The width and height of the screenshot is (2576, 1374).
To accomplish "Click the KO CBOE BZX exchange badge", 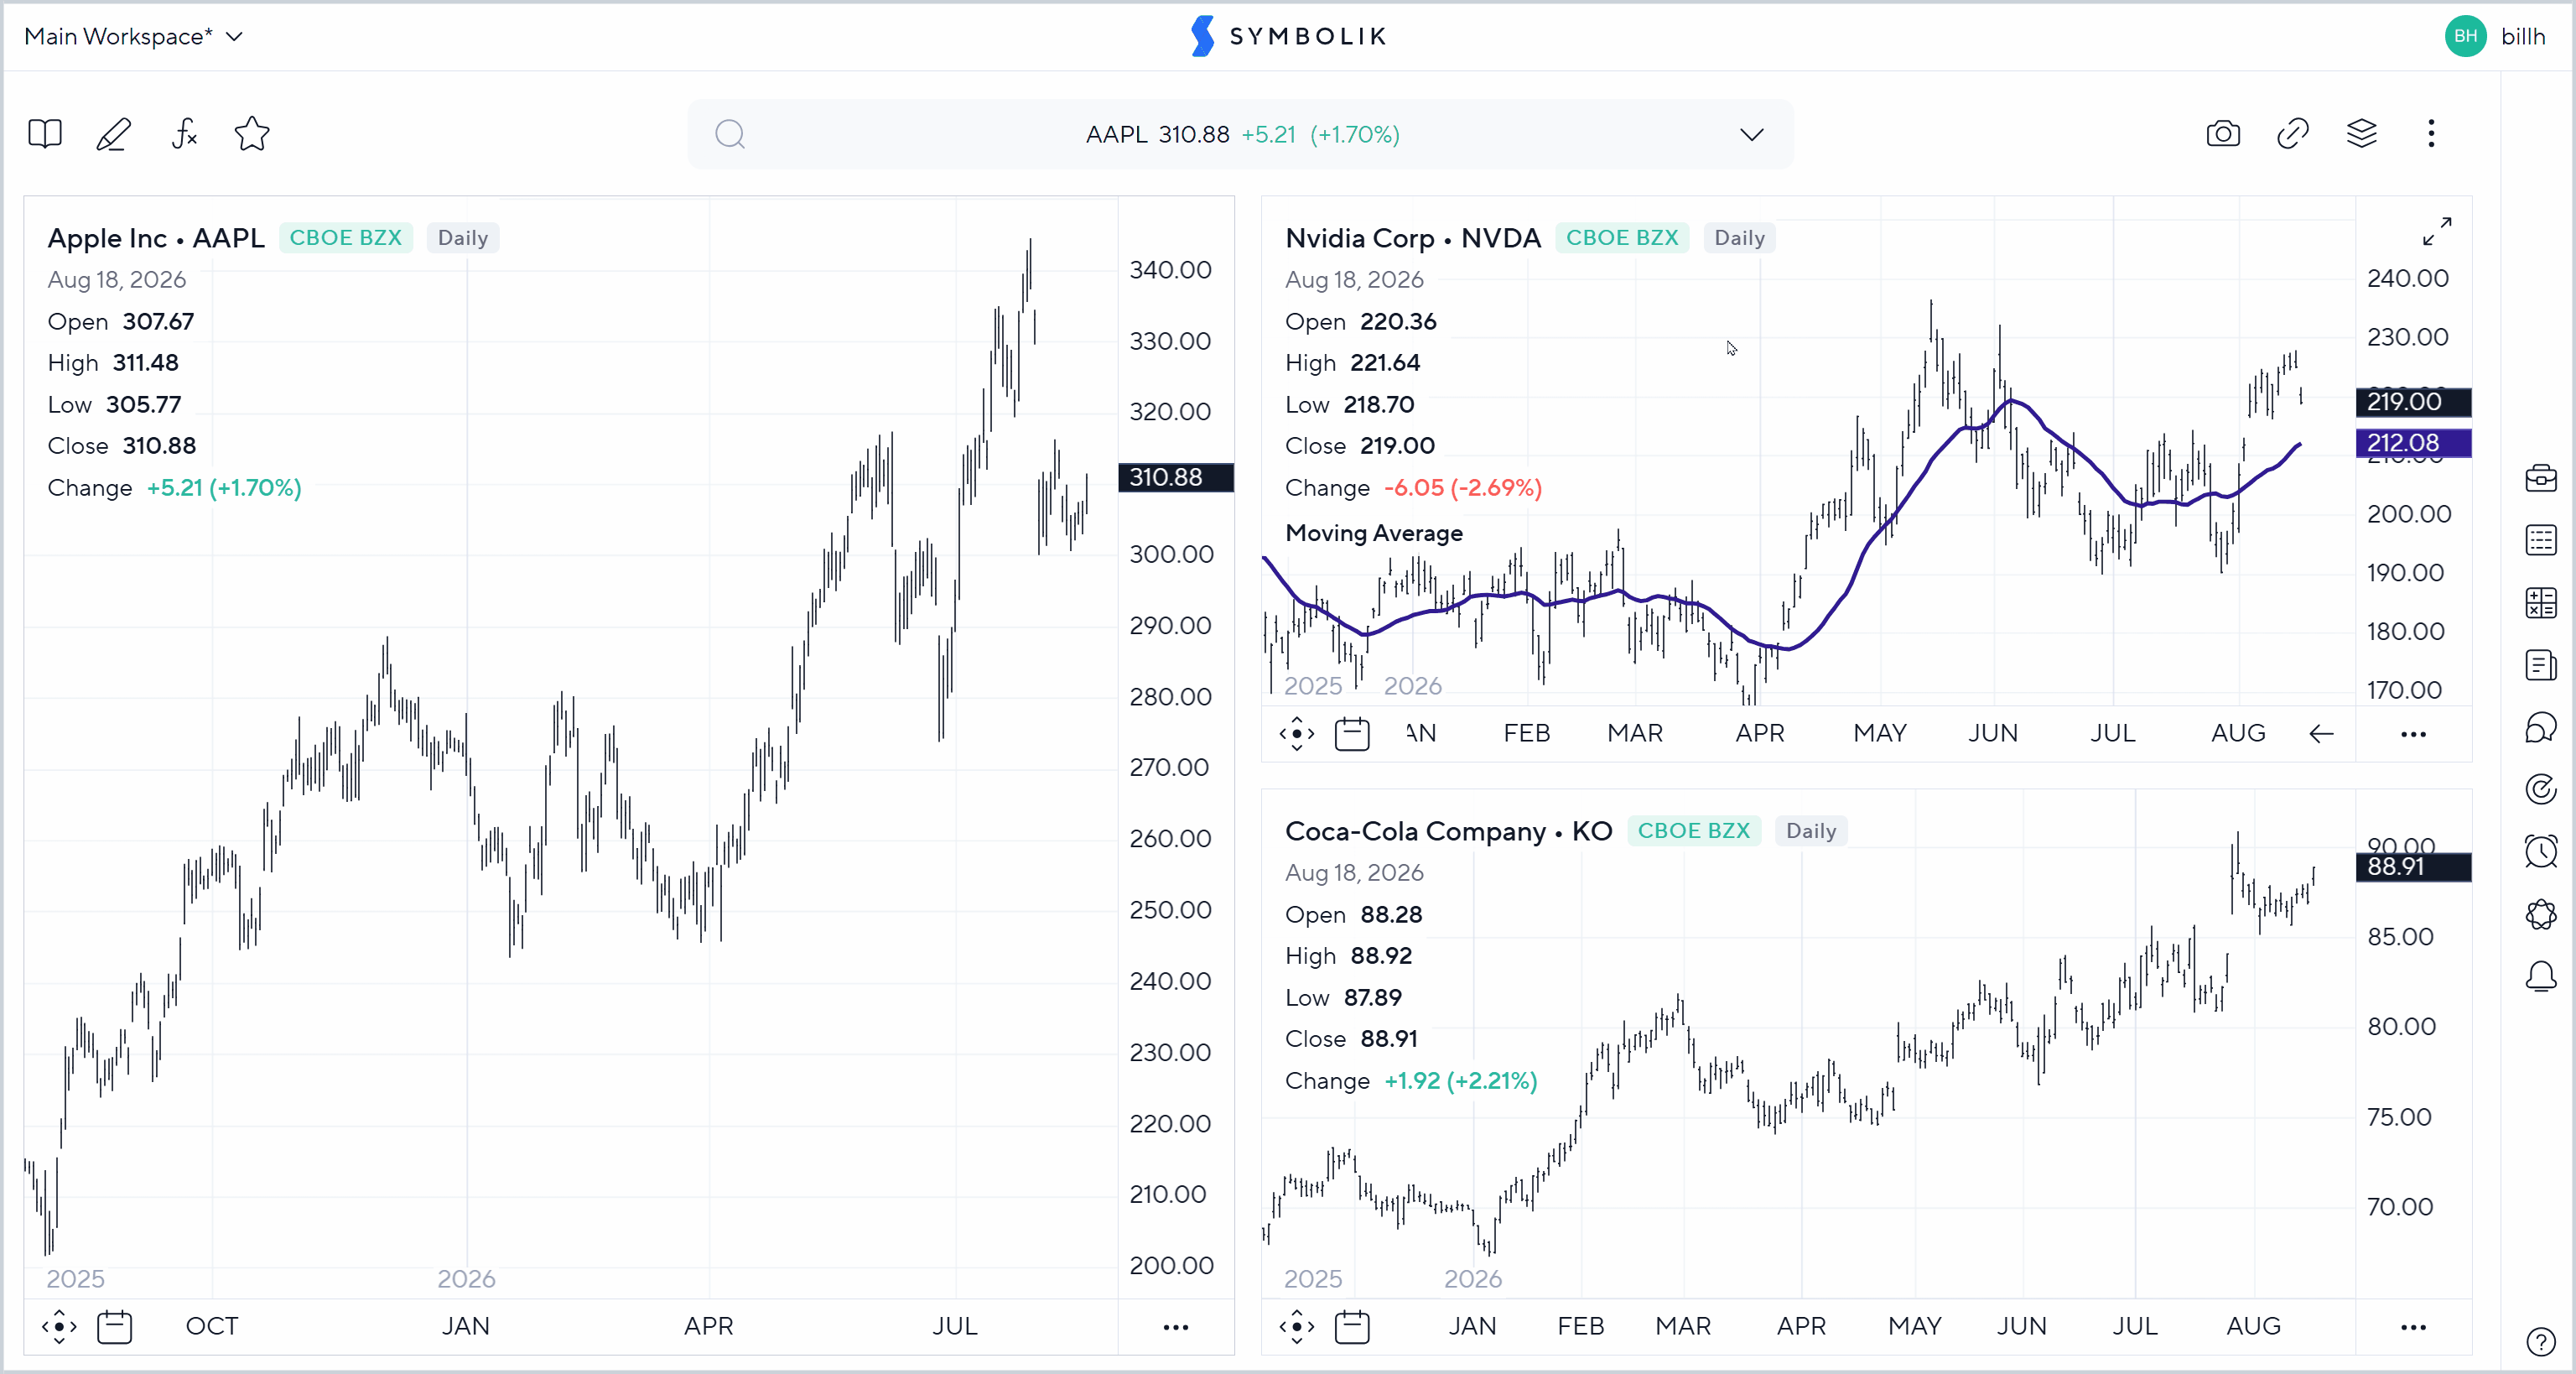I will 1694,831.
